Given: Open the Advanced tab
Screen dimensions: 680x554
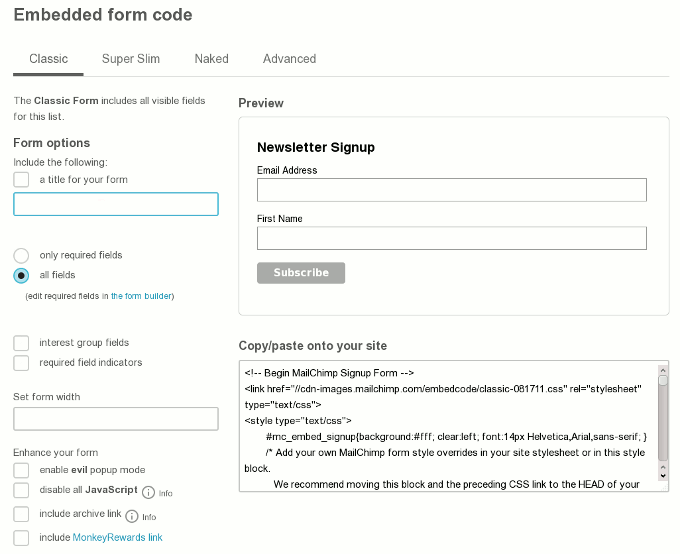Looking at the screenshot, I should [x=289, y=59].
